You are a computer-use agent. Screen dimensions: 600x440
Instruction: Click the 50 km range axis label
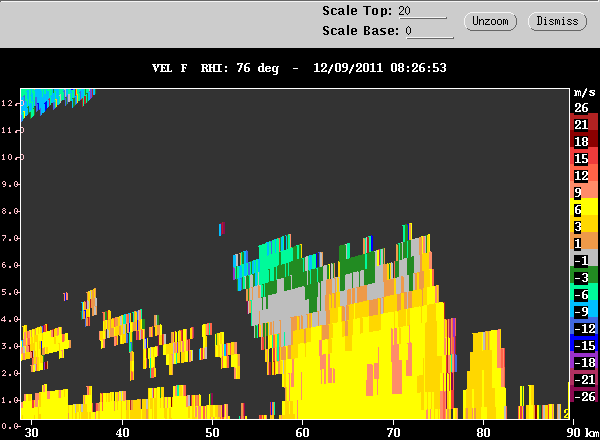(212, 432)
